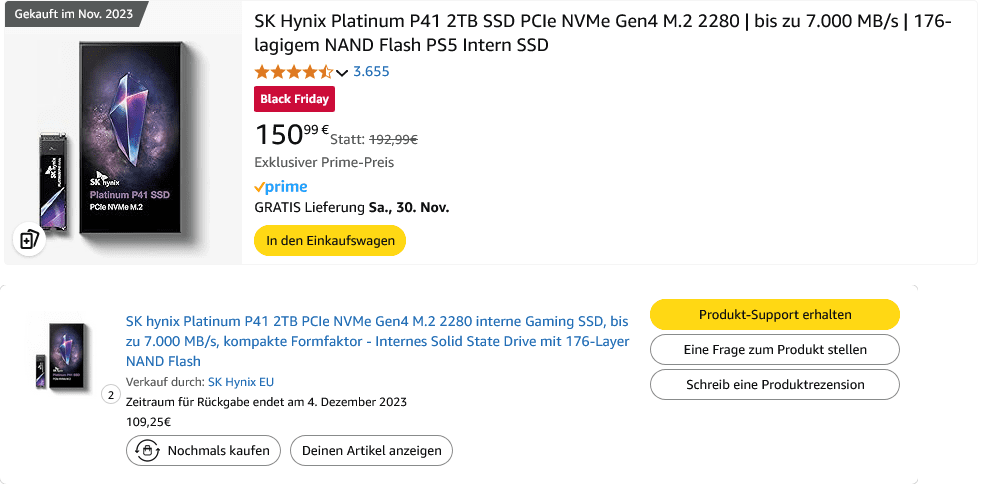Open the 3.655 customer ratings link
This screenshot has width=982, height=484.
pyautogui.click(x=371, y=72)
